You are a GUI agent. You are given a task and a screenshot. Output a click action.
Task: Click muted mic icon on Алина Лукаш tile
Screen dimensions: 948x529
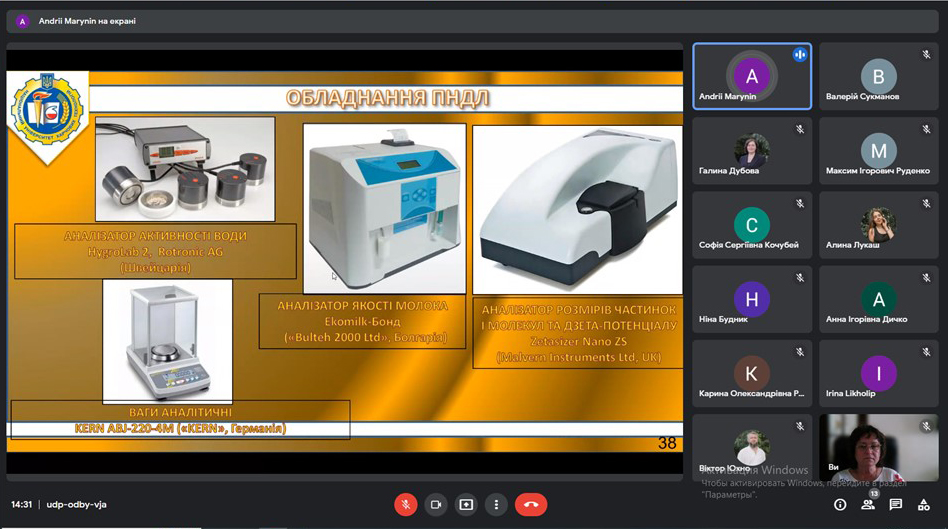926,203
